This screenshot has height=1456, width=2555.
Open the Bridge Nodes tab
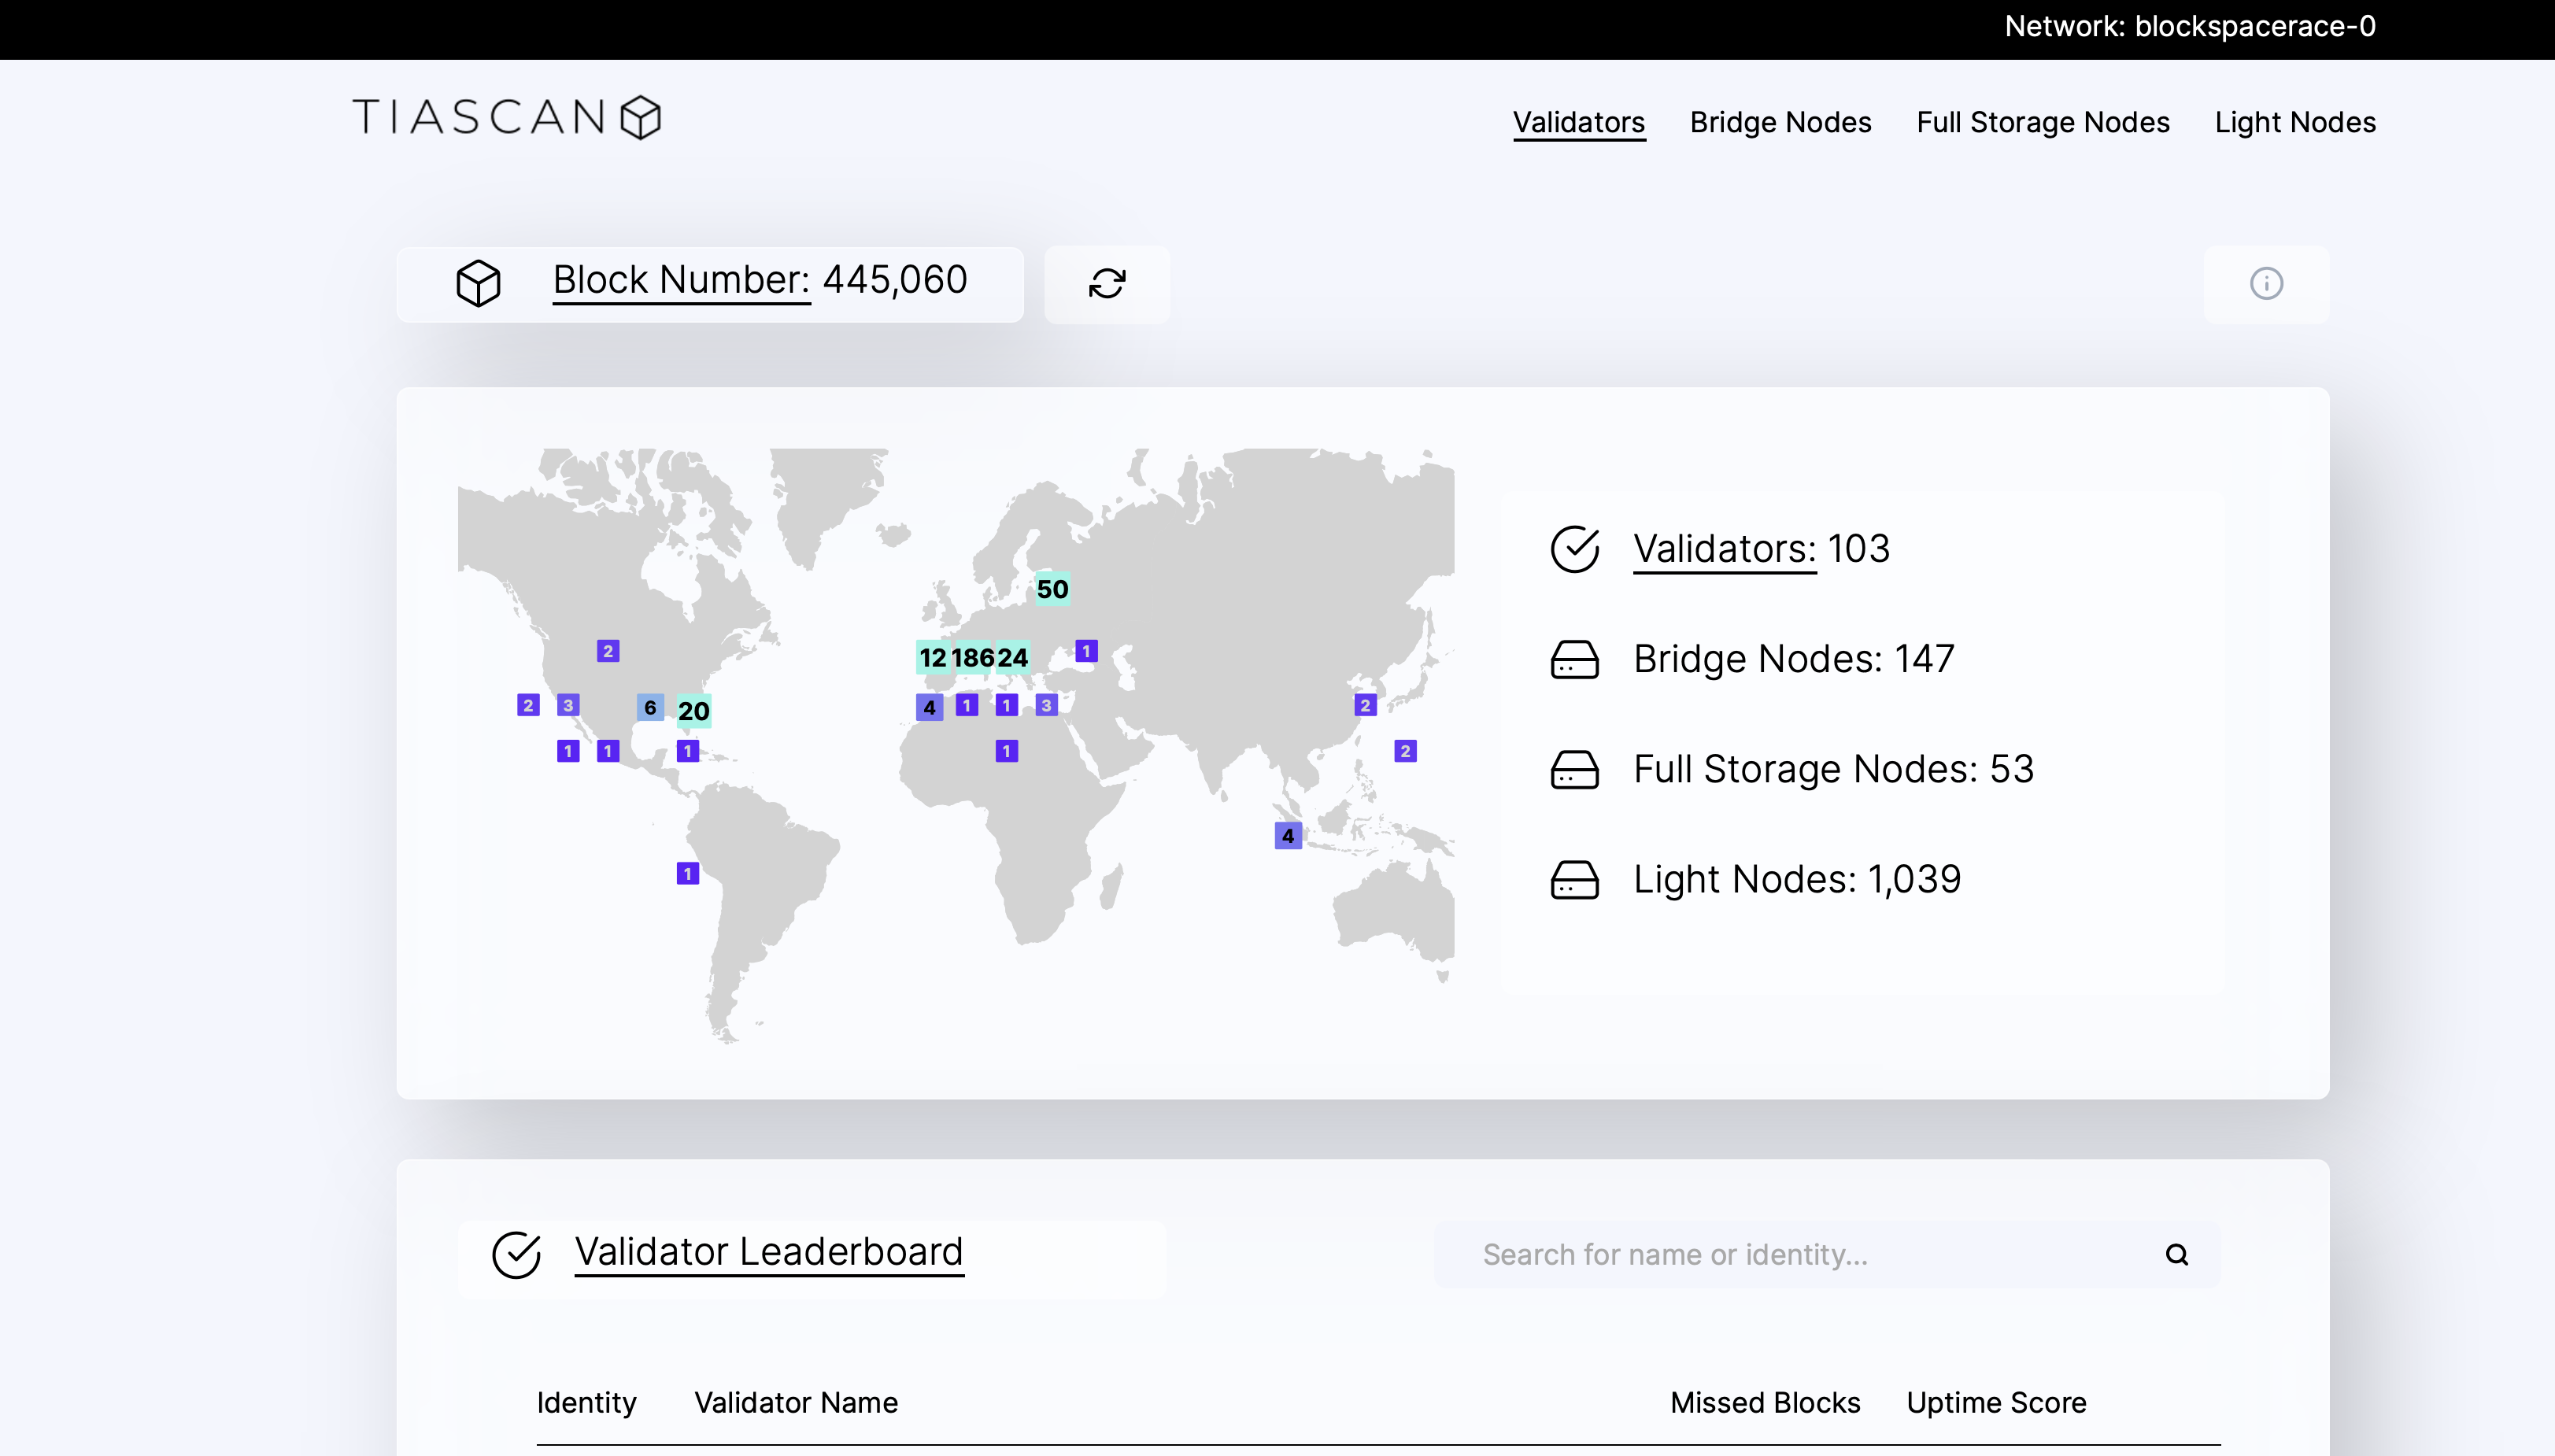pyautogui.click(x=1780, y=122)
